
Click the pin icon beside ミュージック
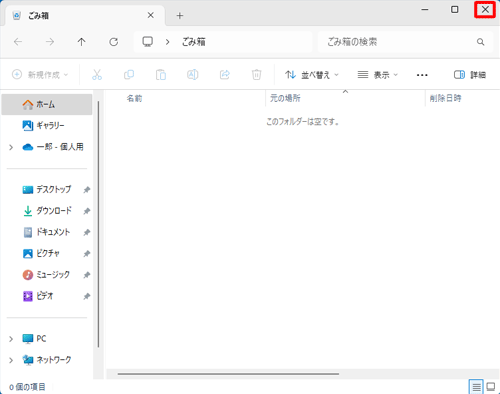(x=87, y=275)
